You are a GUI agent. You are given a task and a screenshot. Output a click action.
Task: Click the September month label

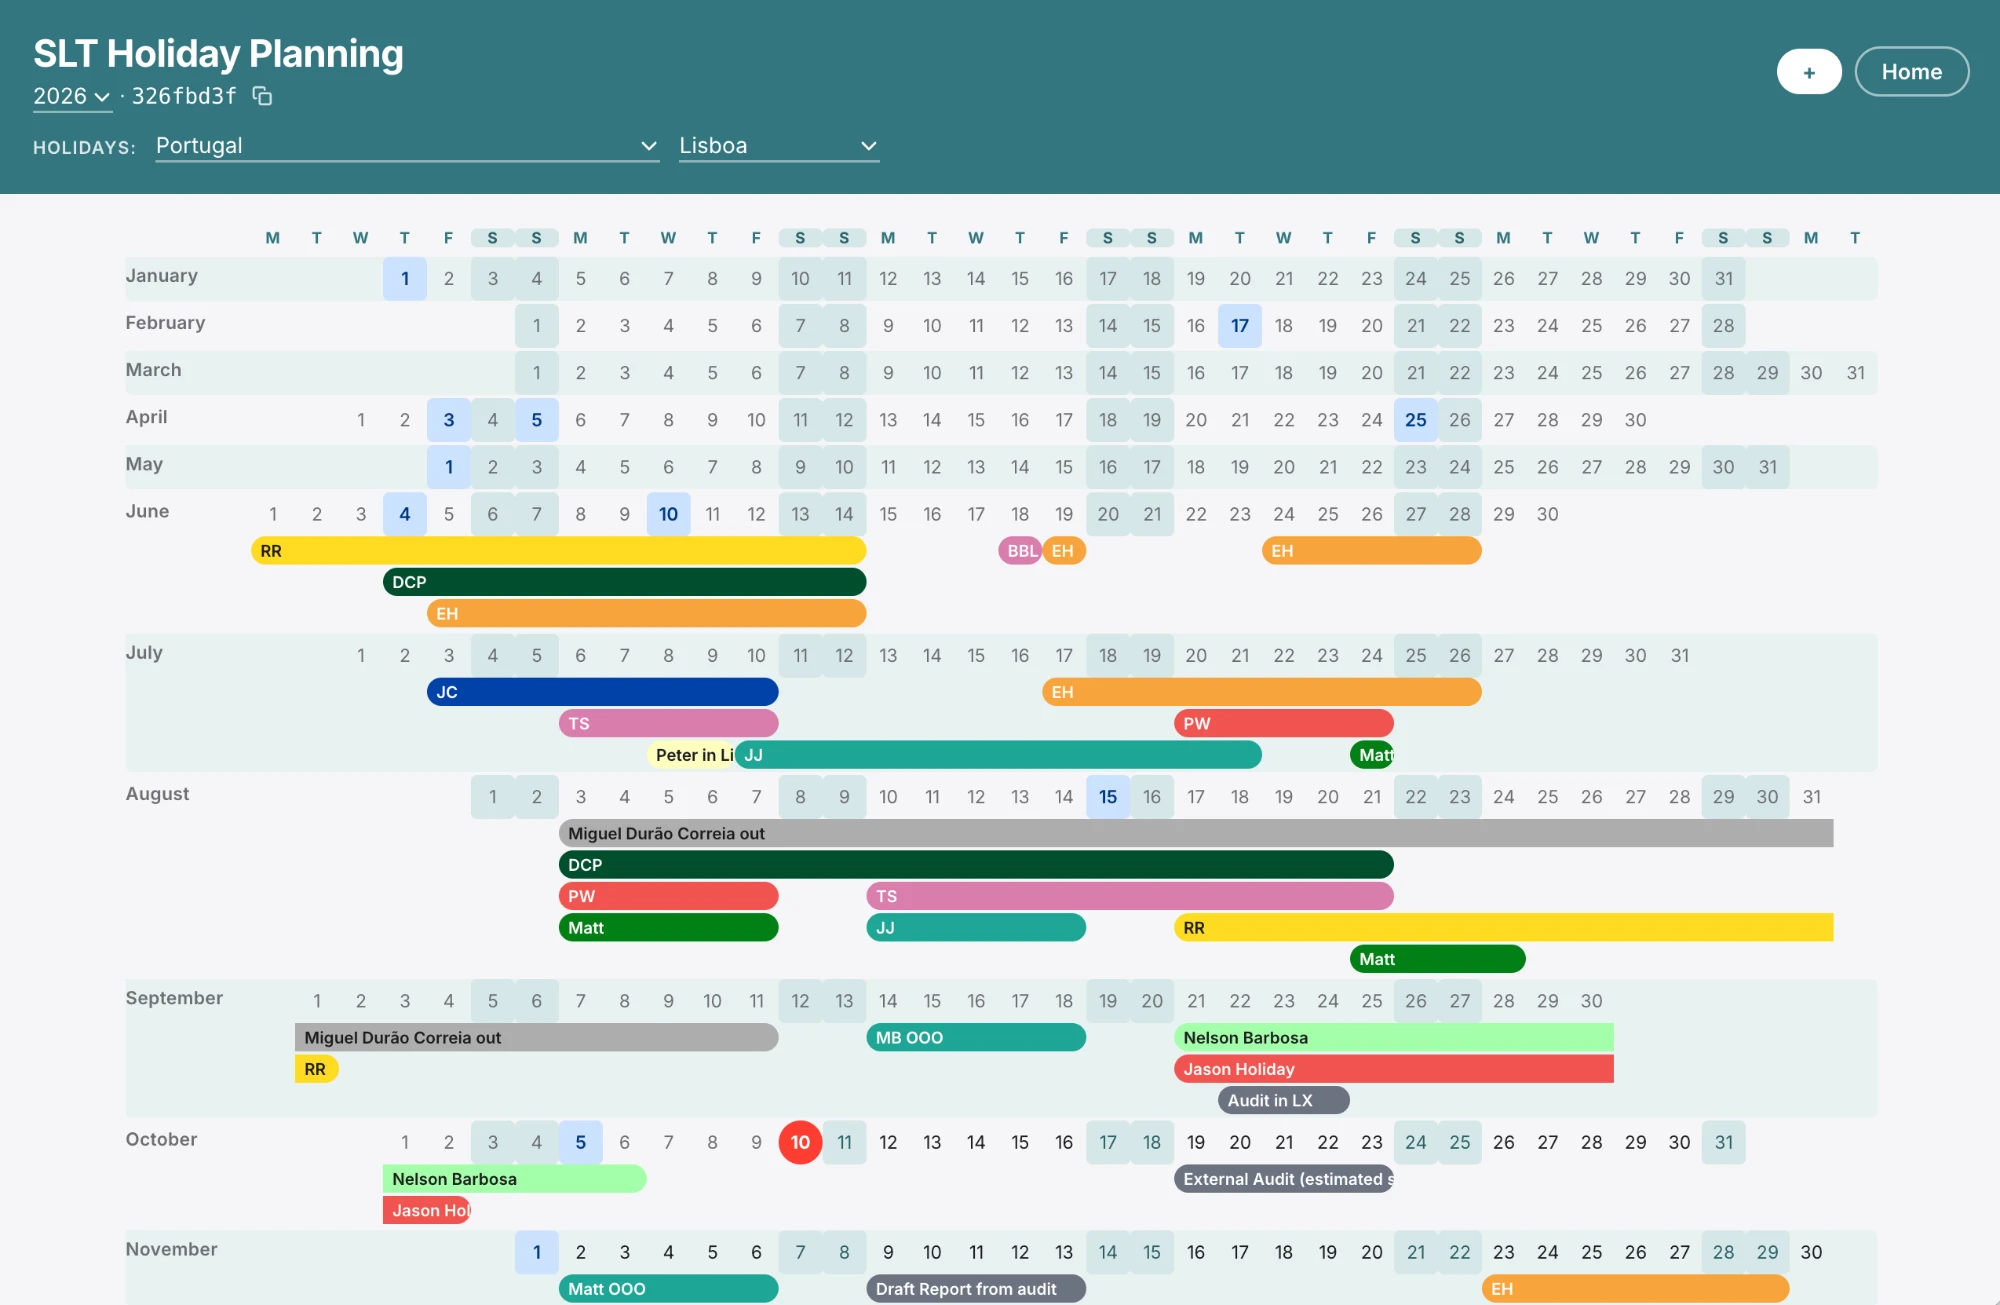(174, 998)
